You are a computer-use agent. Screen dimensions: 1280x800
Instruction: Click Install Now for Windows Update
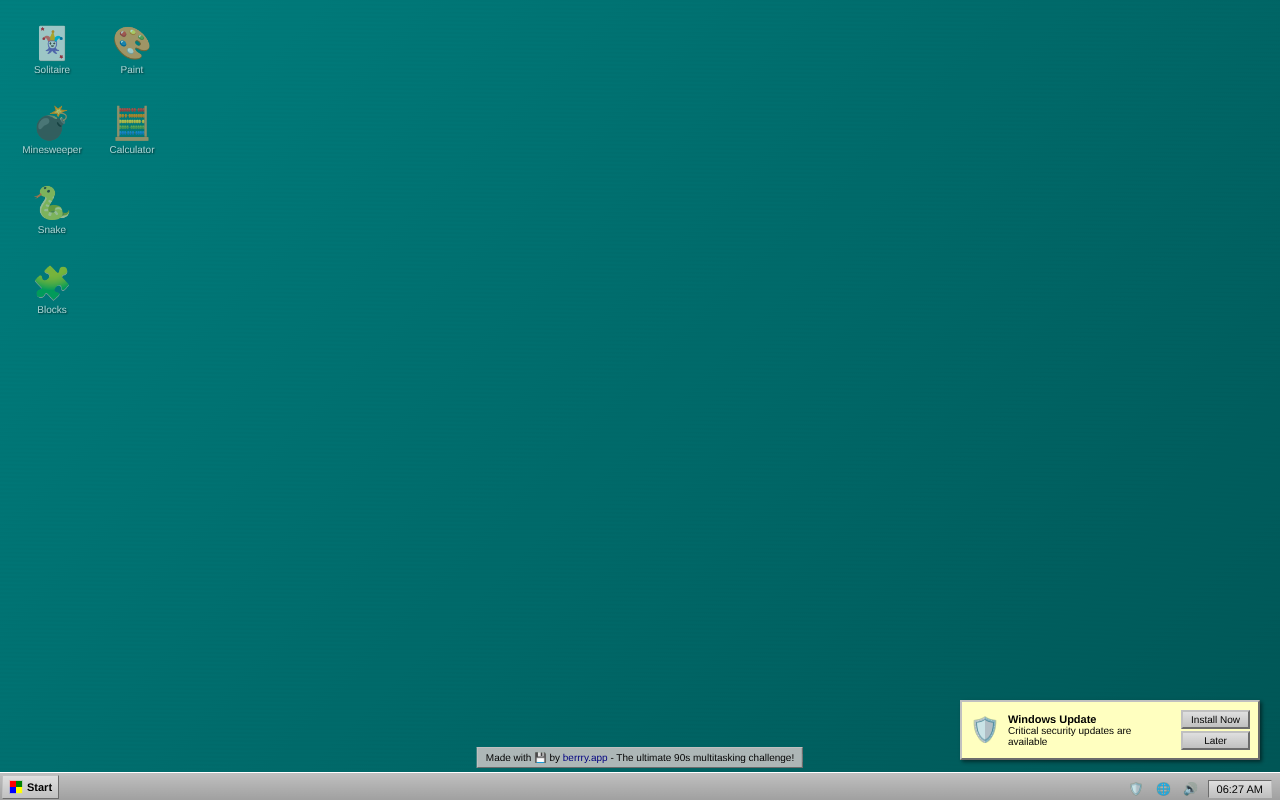coord(1214,719)
